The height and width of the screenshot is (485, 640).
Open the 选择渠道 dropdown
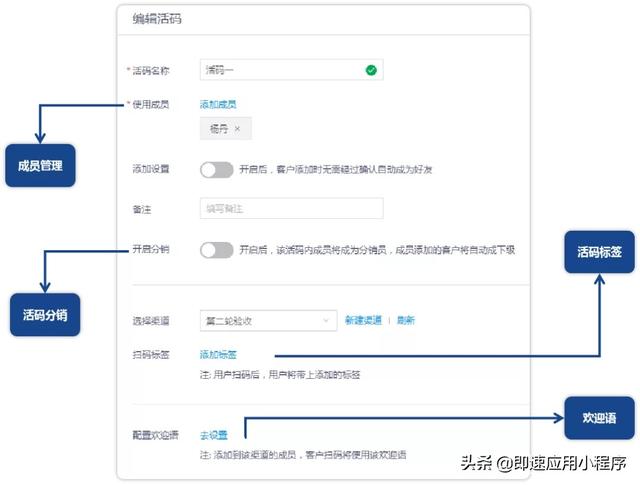pyautogui.click(x=268, y=320)
